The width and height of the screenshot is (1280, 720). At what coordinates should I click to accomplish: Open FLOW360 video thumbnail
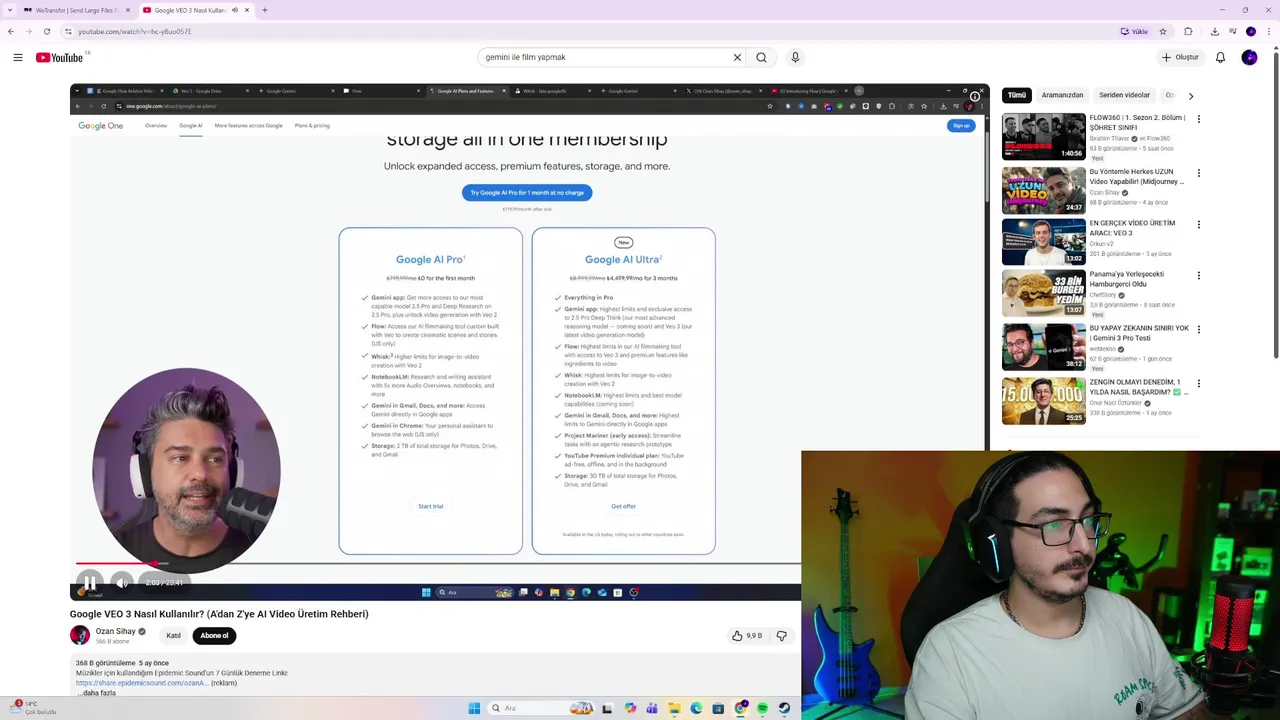click(x=1044, y=136)
